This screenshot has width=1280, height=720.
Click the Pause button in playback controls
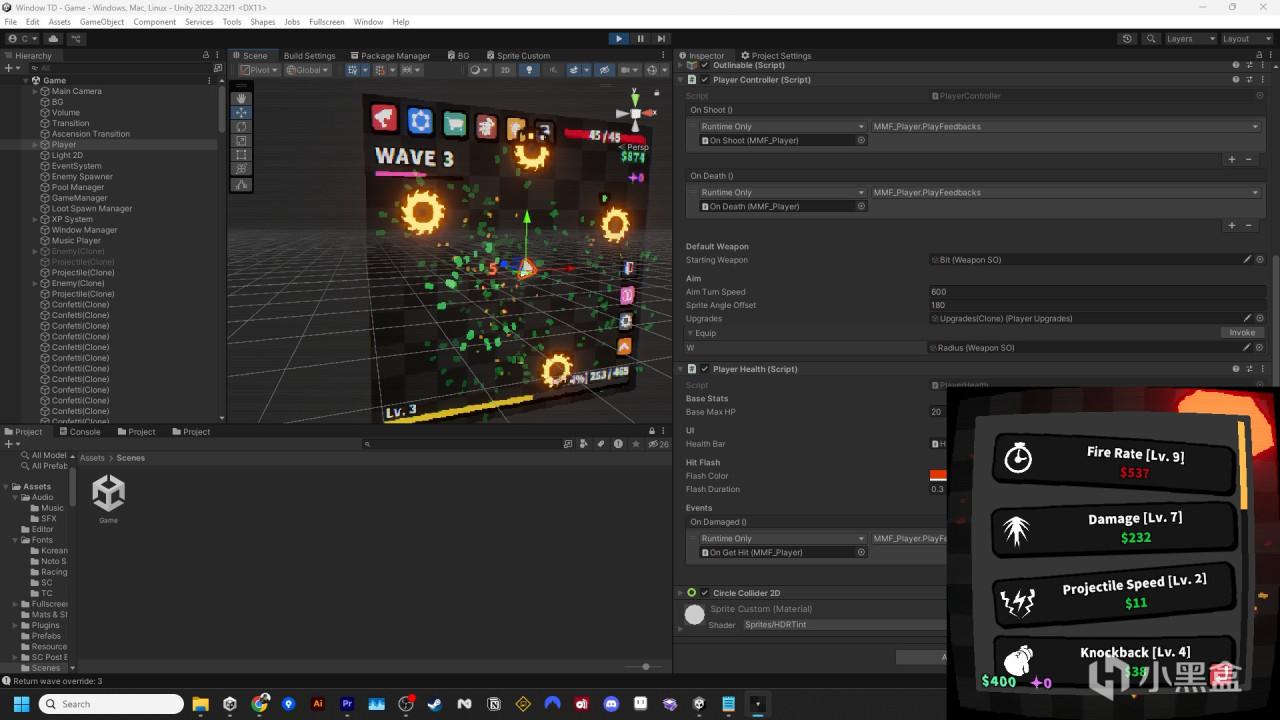(x=640, y=39)
